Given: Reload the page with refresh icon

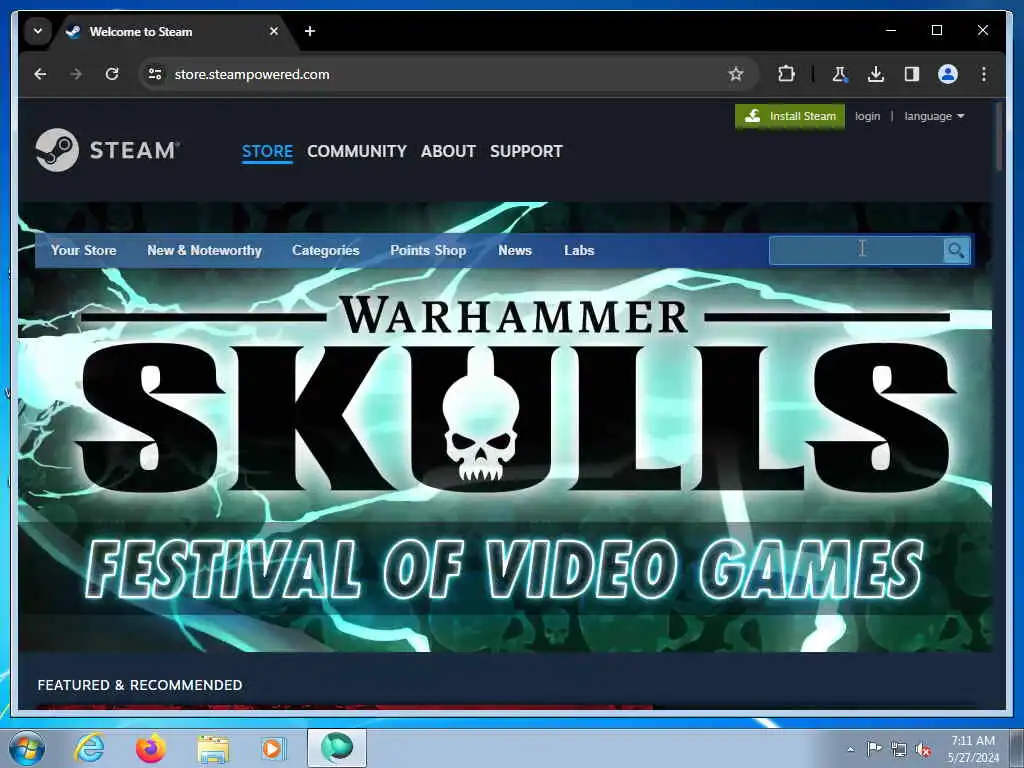Looking at the screenshot, I should [x=112, y=74].
